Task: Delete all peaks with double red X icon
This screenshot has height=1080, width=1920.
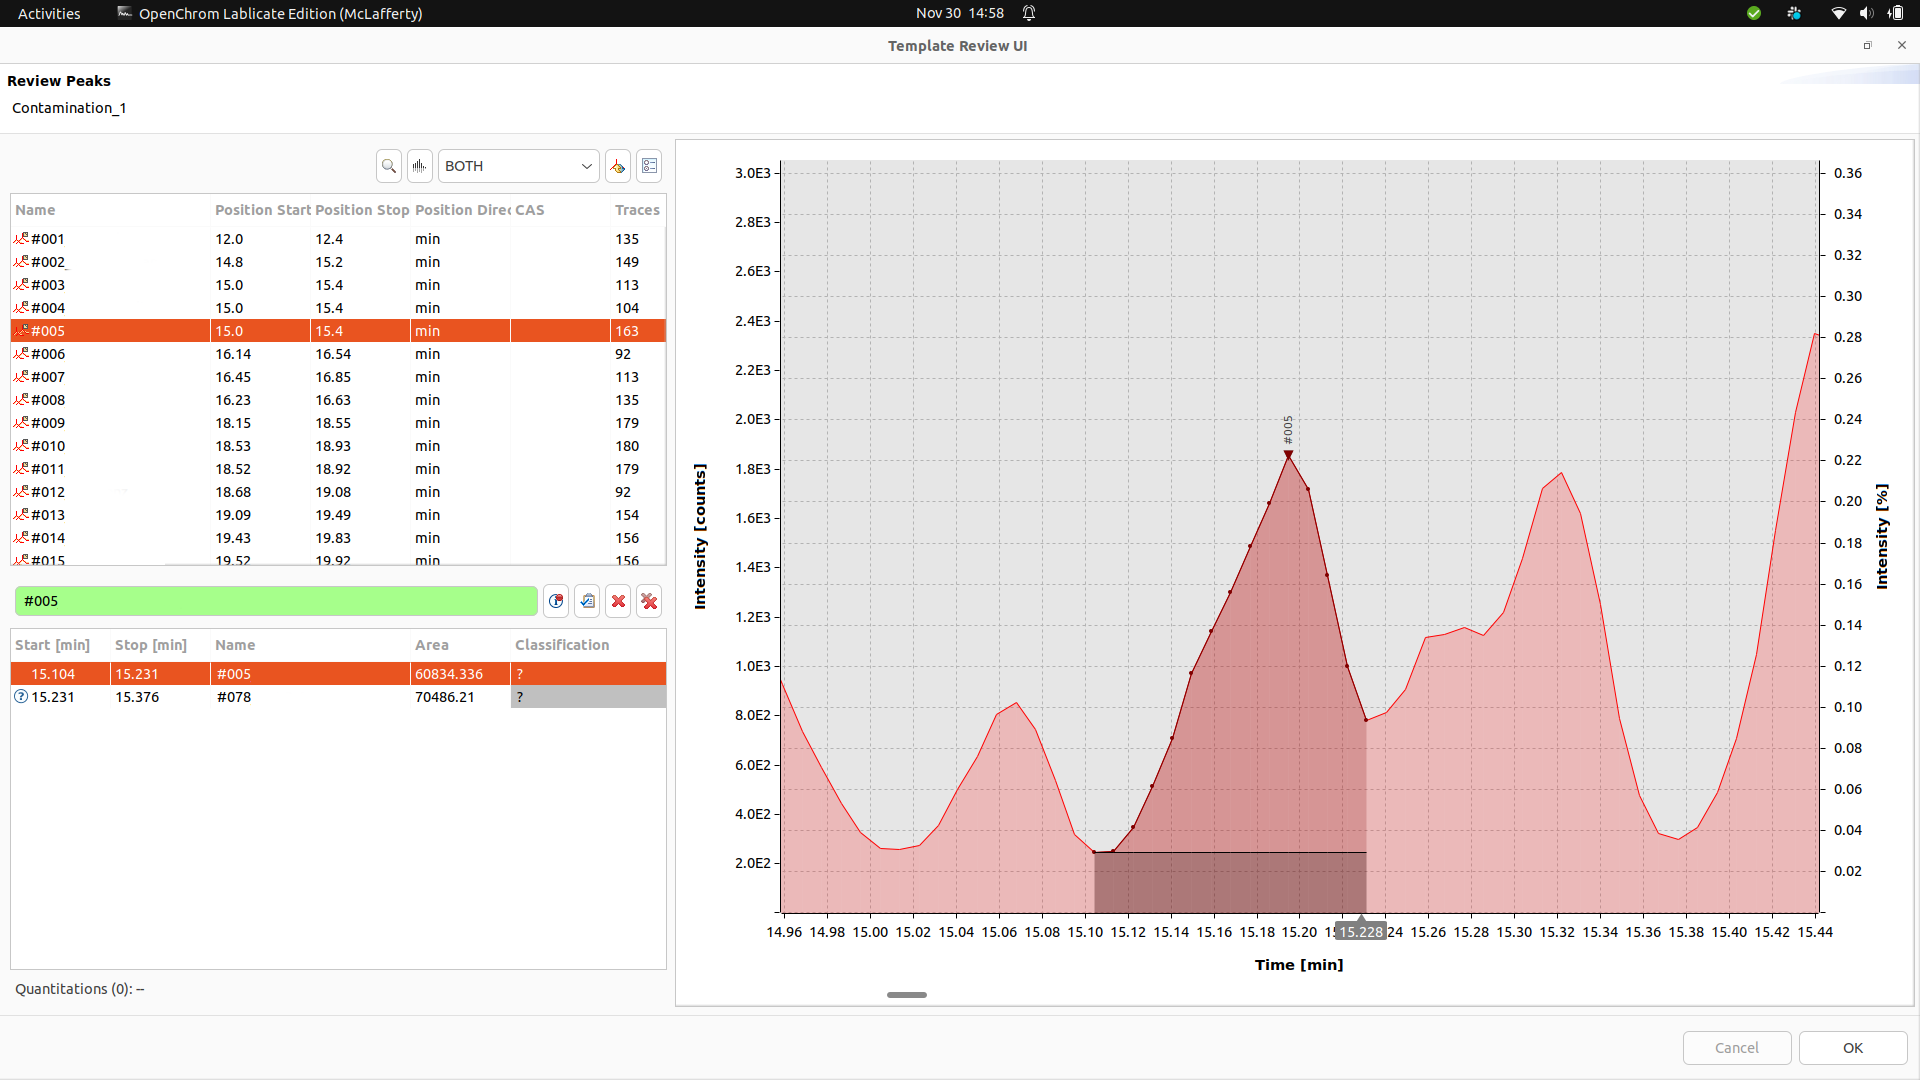Action: point(649,601)
